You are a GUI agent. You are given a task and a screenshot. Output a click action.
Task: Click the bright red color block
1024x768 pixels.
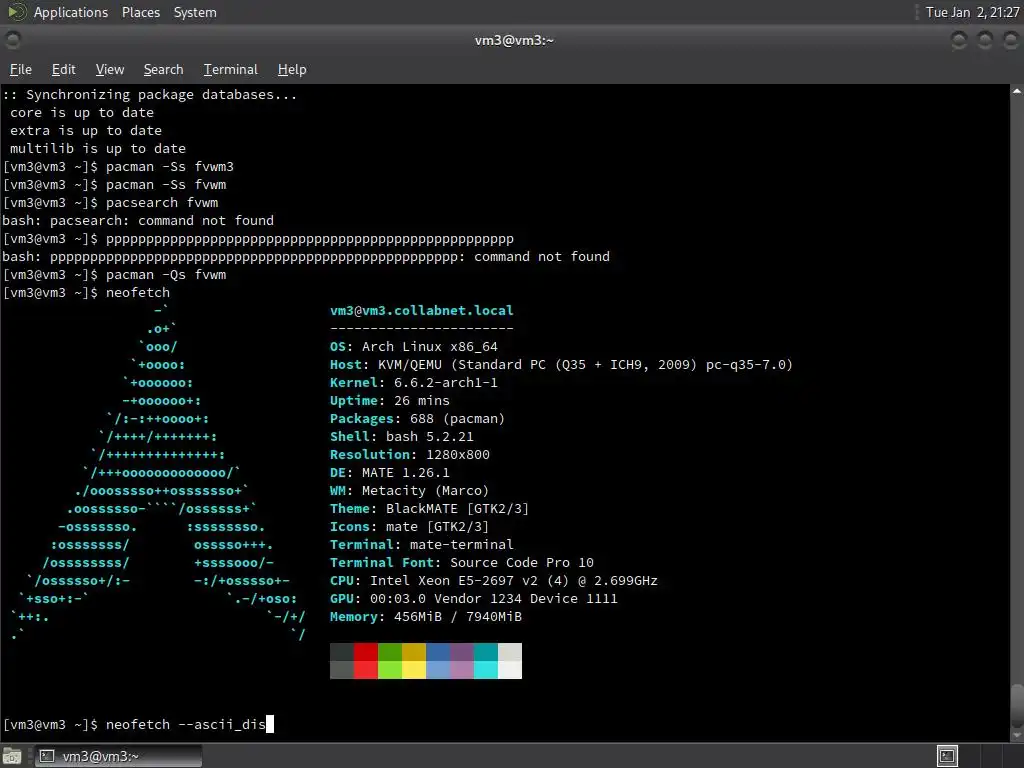366,670
